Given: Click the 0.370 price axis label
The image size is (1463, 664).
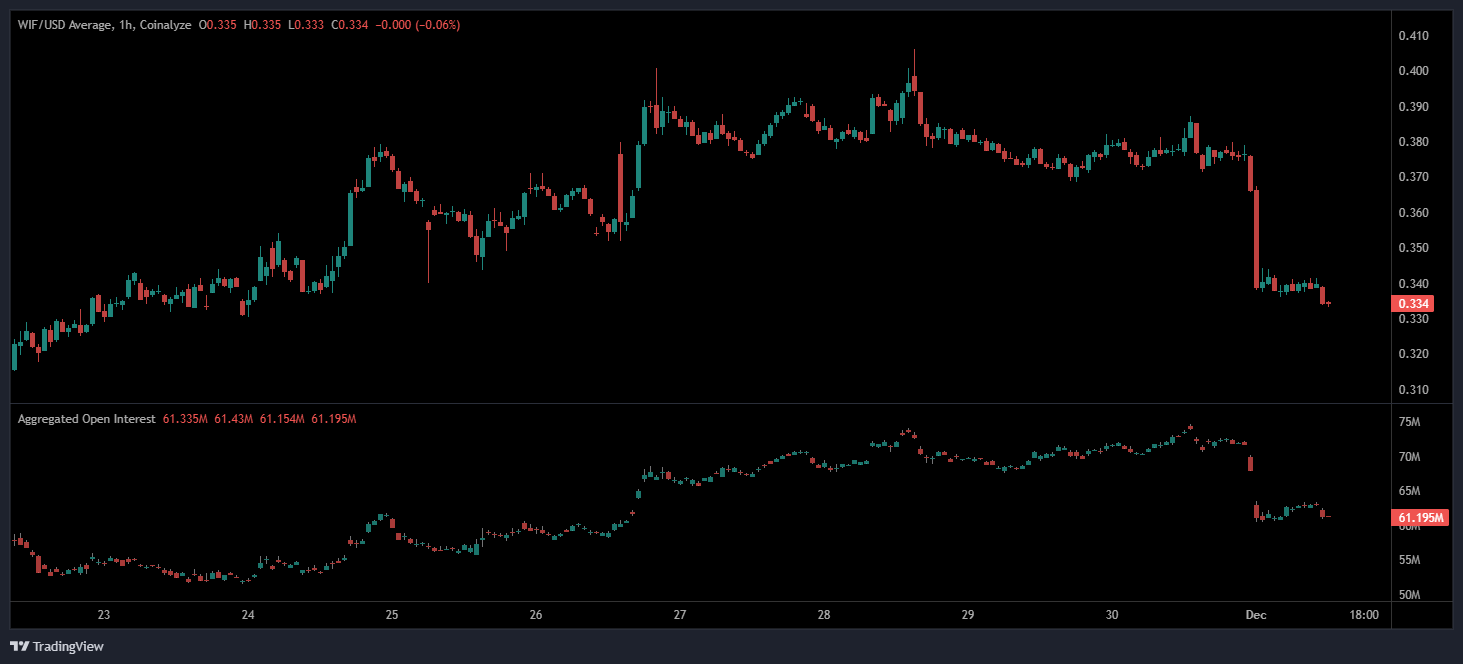Looking at the screenshot, I should tap(1414, 177).
